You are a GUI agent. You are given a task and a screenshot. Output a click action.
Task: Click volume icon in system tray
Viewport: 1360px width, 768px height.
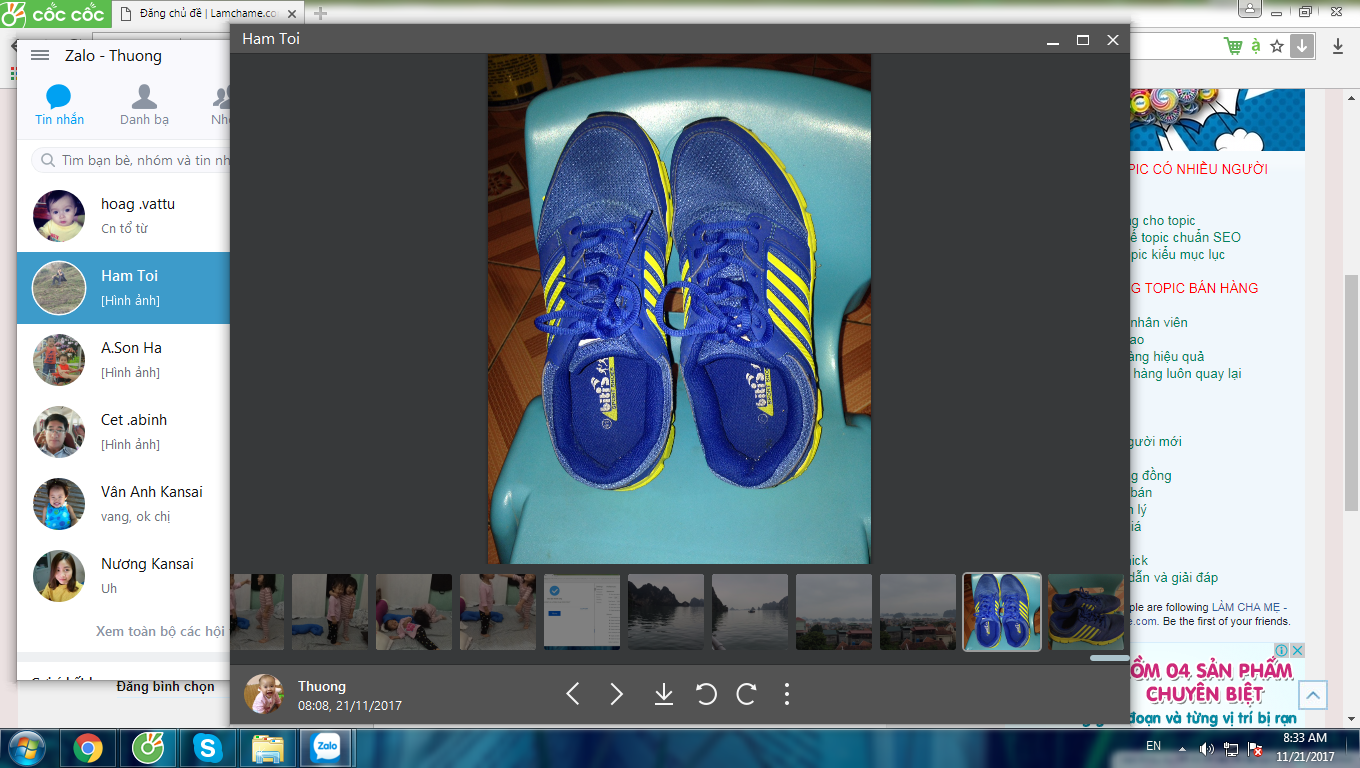pyautogui.click(x=1207, y=748)
